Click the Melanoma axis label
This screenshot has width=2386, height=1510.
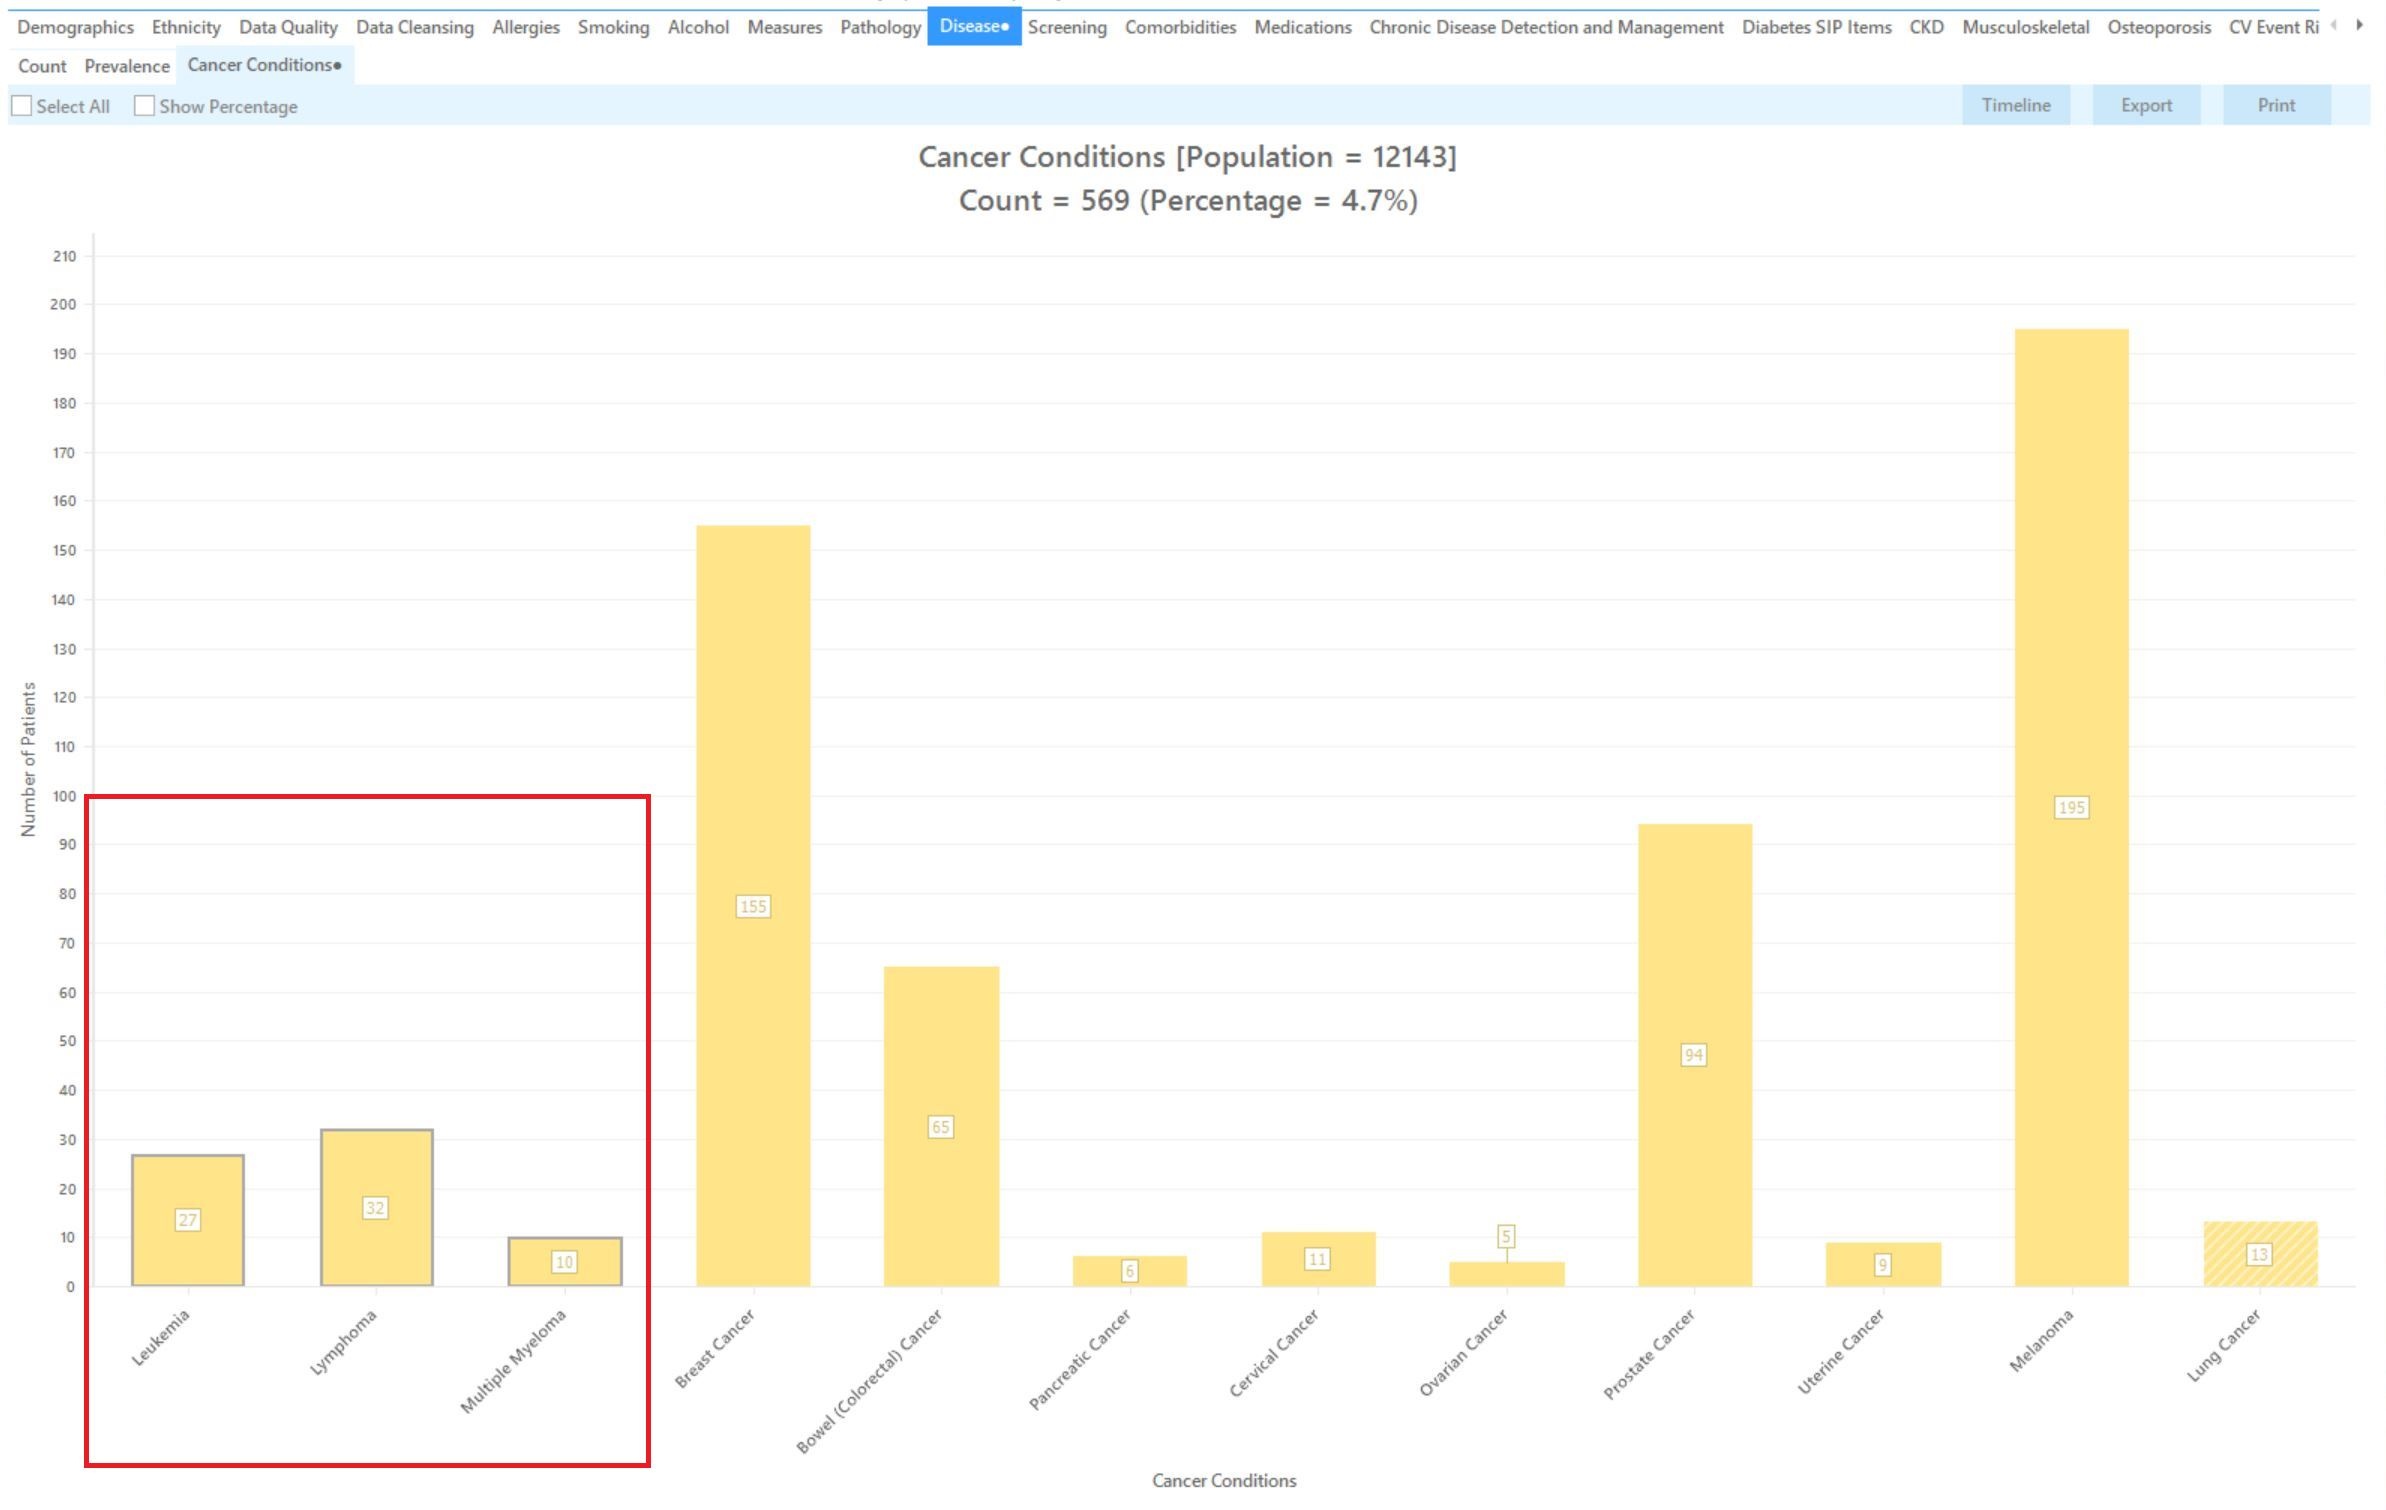[x=2042, y=1340]
